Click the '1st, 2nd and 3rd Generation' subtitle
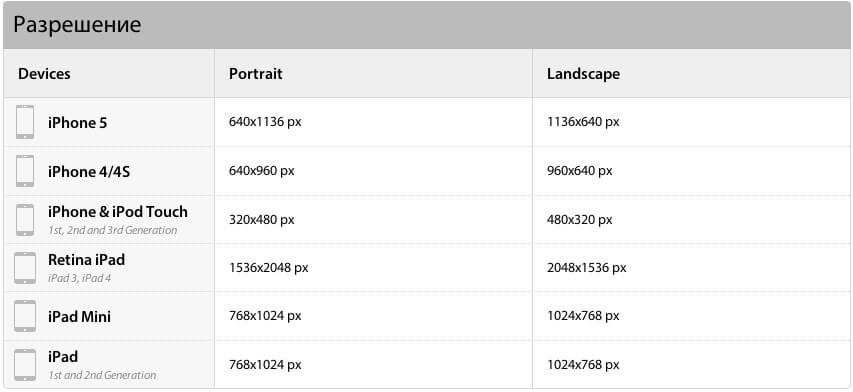This screenshot has width=853, height=392. (x=113, y=230)
